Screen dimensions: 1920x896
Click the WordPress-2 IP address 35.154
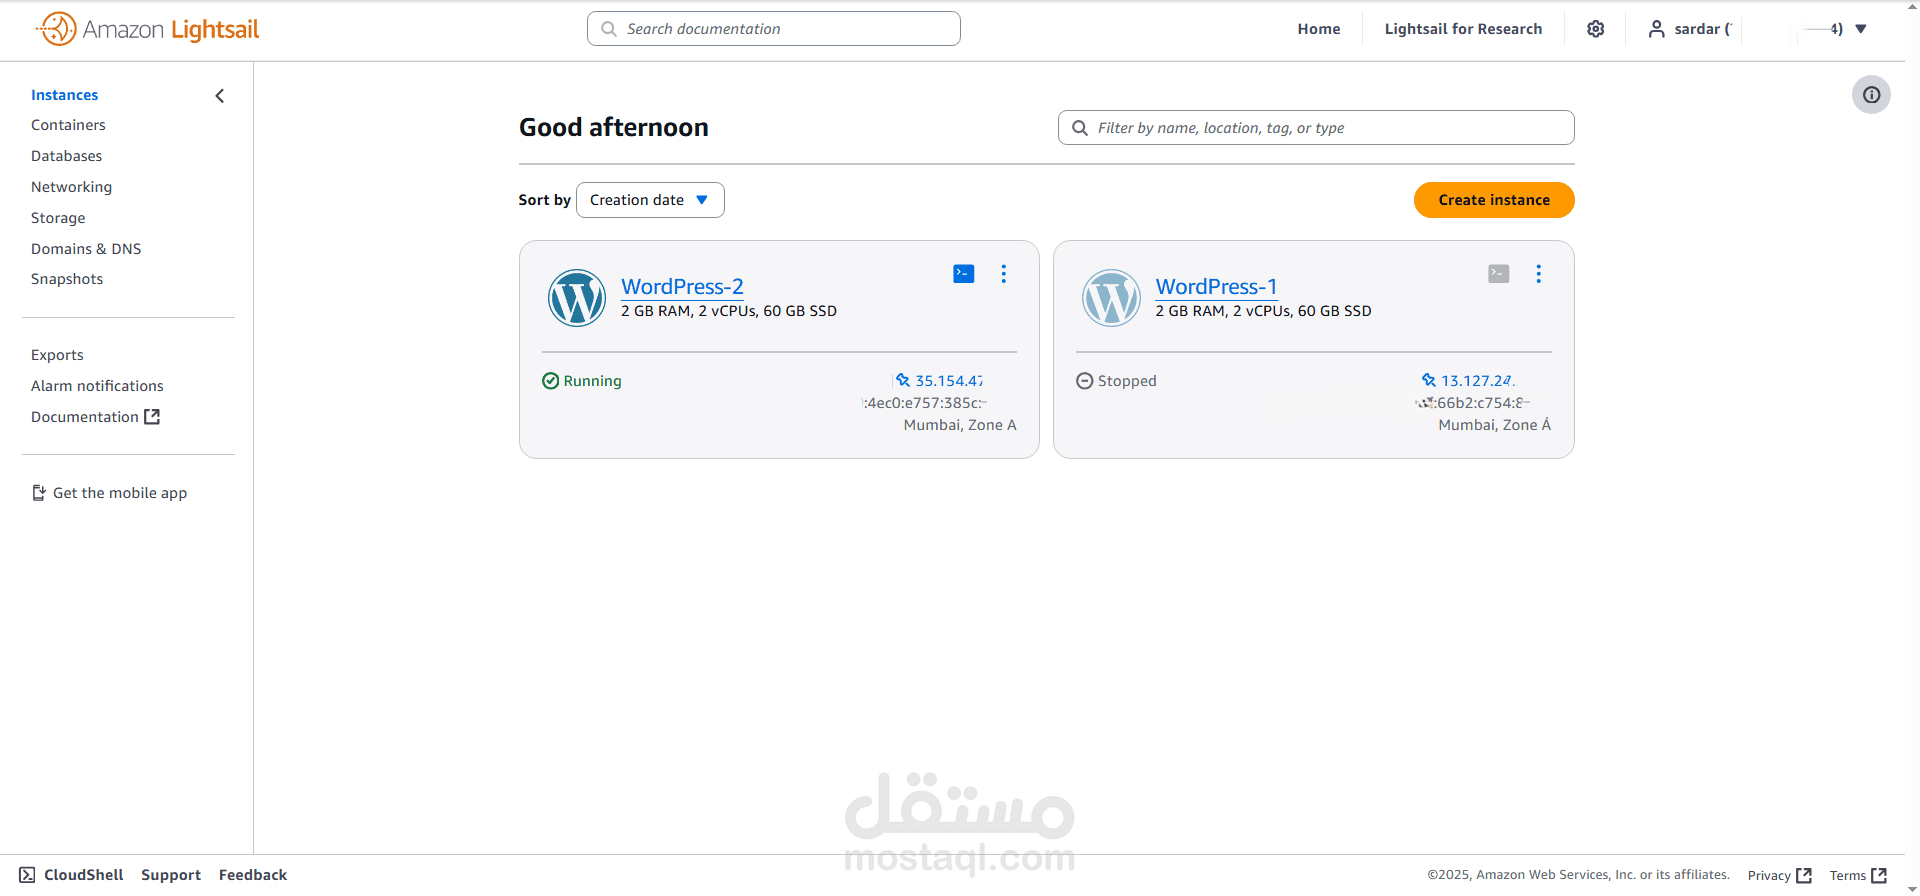click(949, 381)
